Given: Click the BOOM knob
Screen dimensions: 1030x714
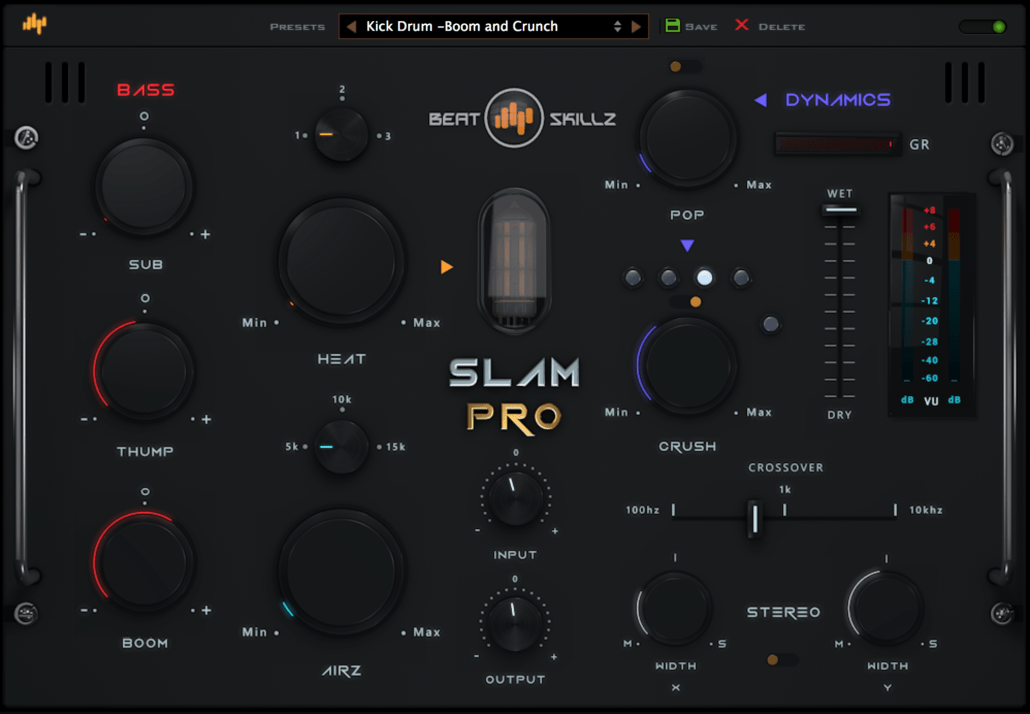Looking at the screenshot, I should coord(144,562).
